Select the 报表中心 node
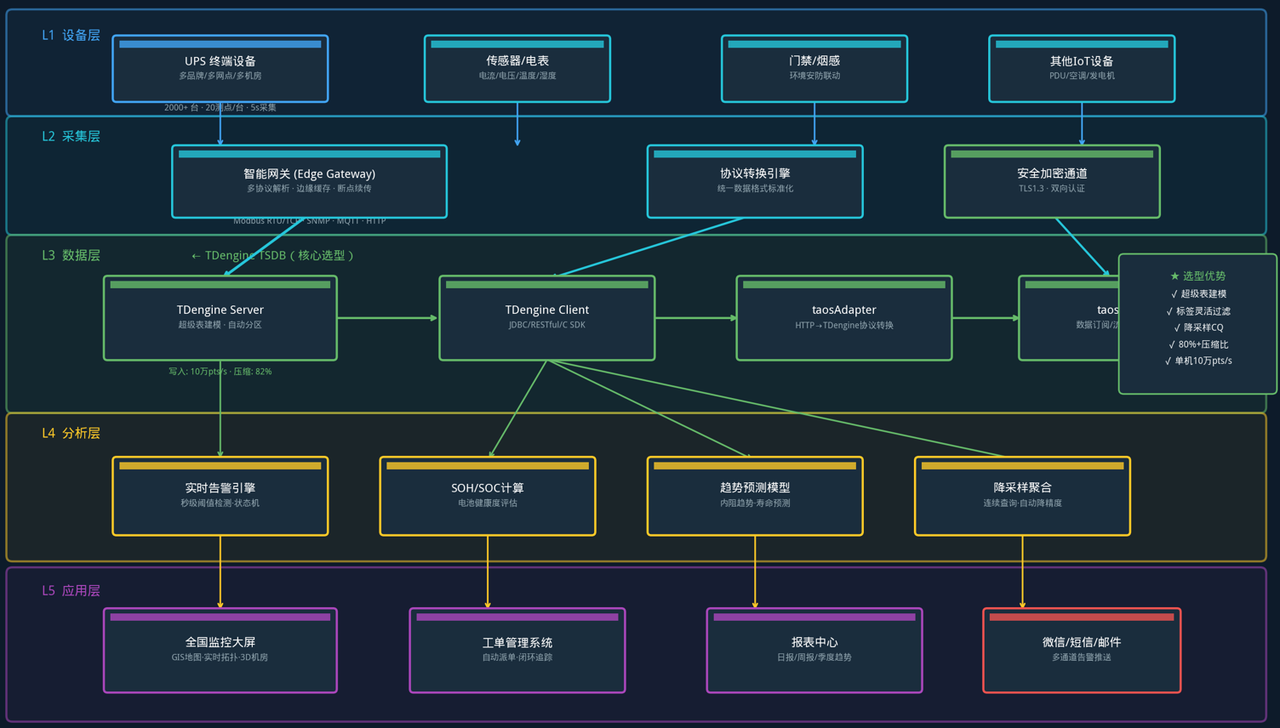This screenshot has height=728, width=1280. click(814, 650)
